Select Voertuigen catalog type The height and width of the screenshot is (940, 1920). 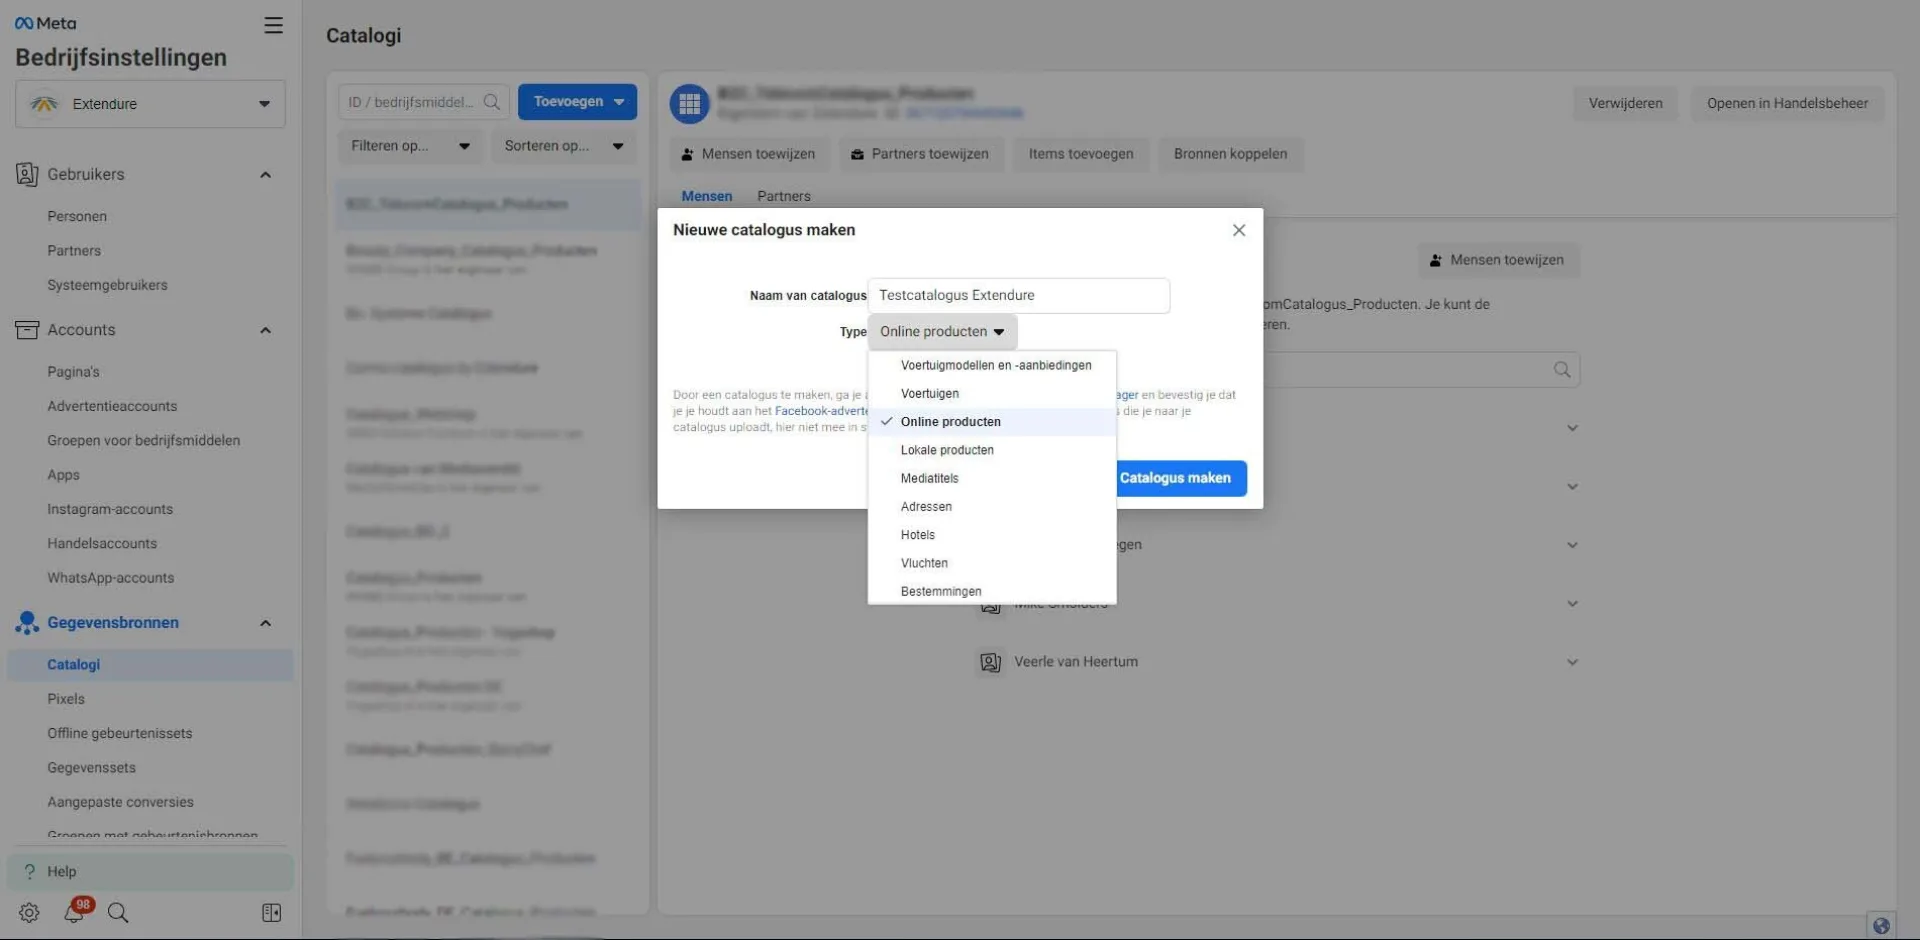click(992, 394)
